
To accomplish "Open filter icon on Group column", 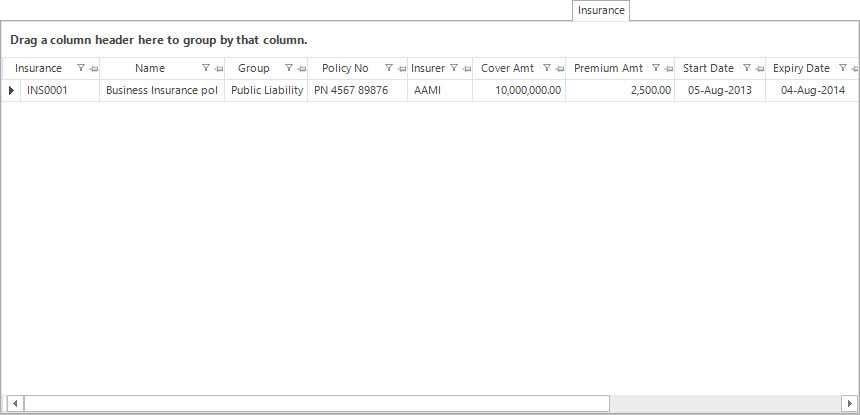I will (x=288, y=68).
